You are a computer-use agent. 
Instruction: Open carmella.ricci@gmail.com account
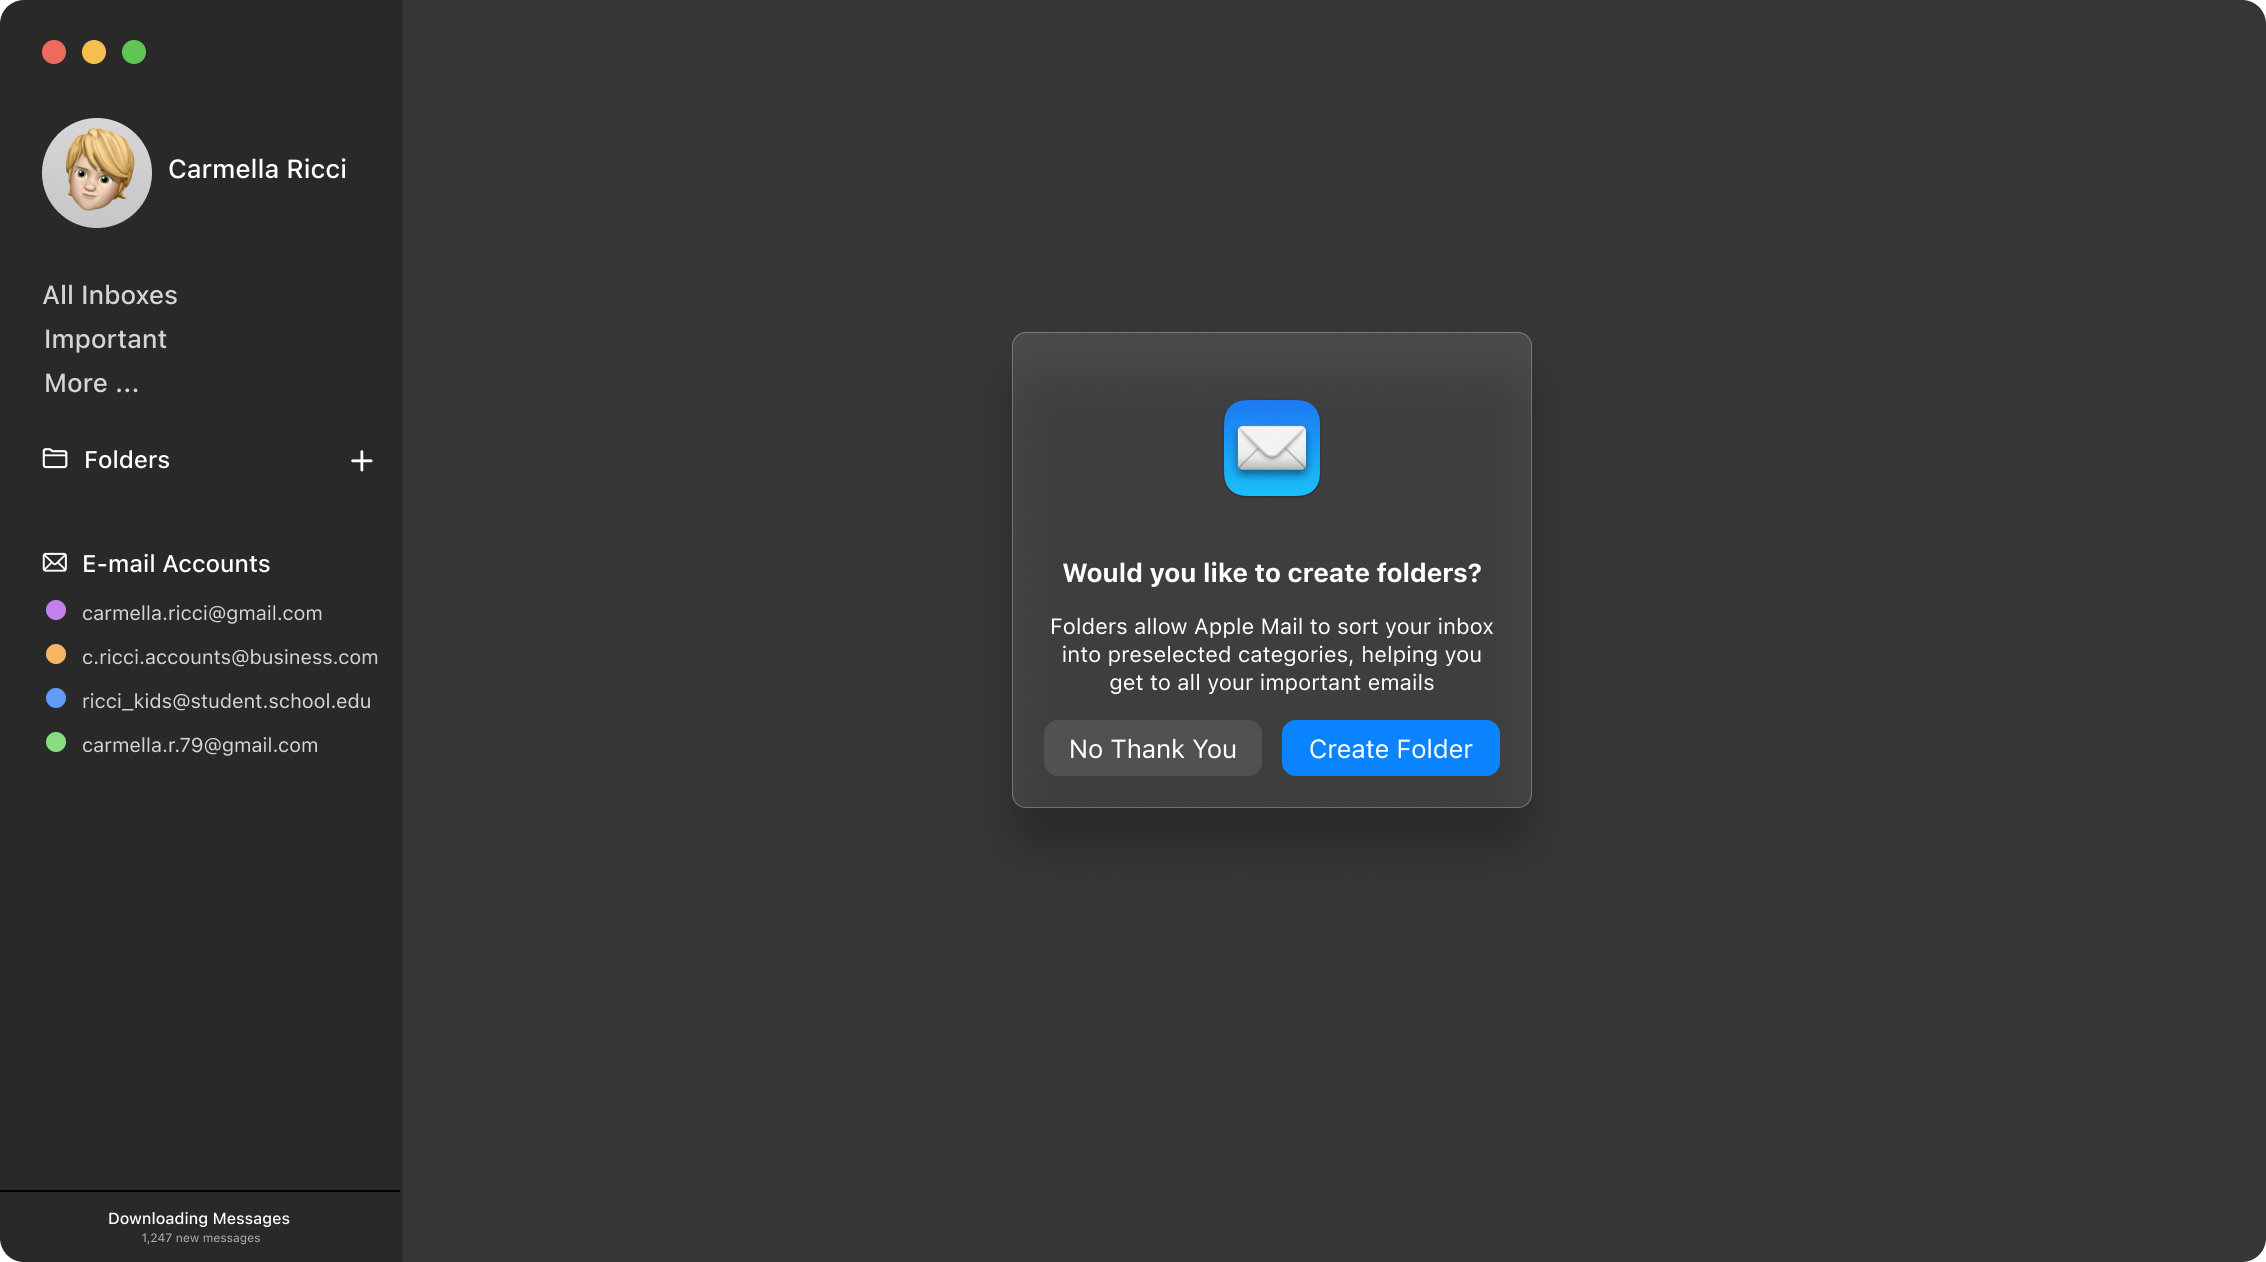click(x=202, y=613)
